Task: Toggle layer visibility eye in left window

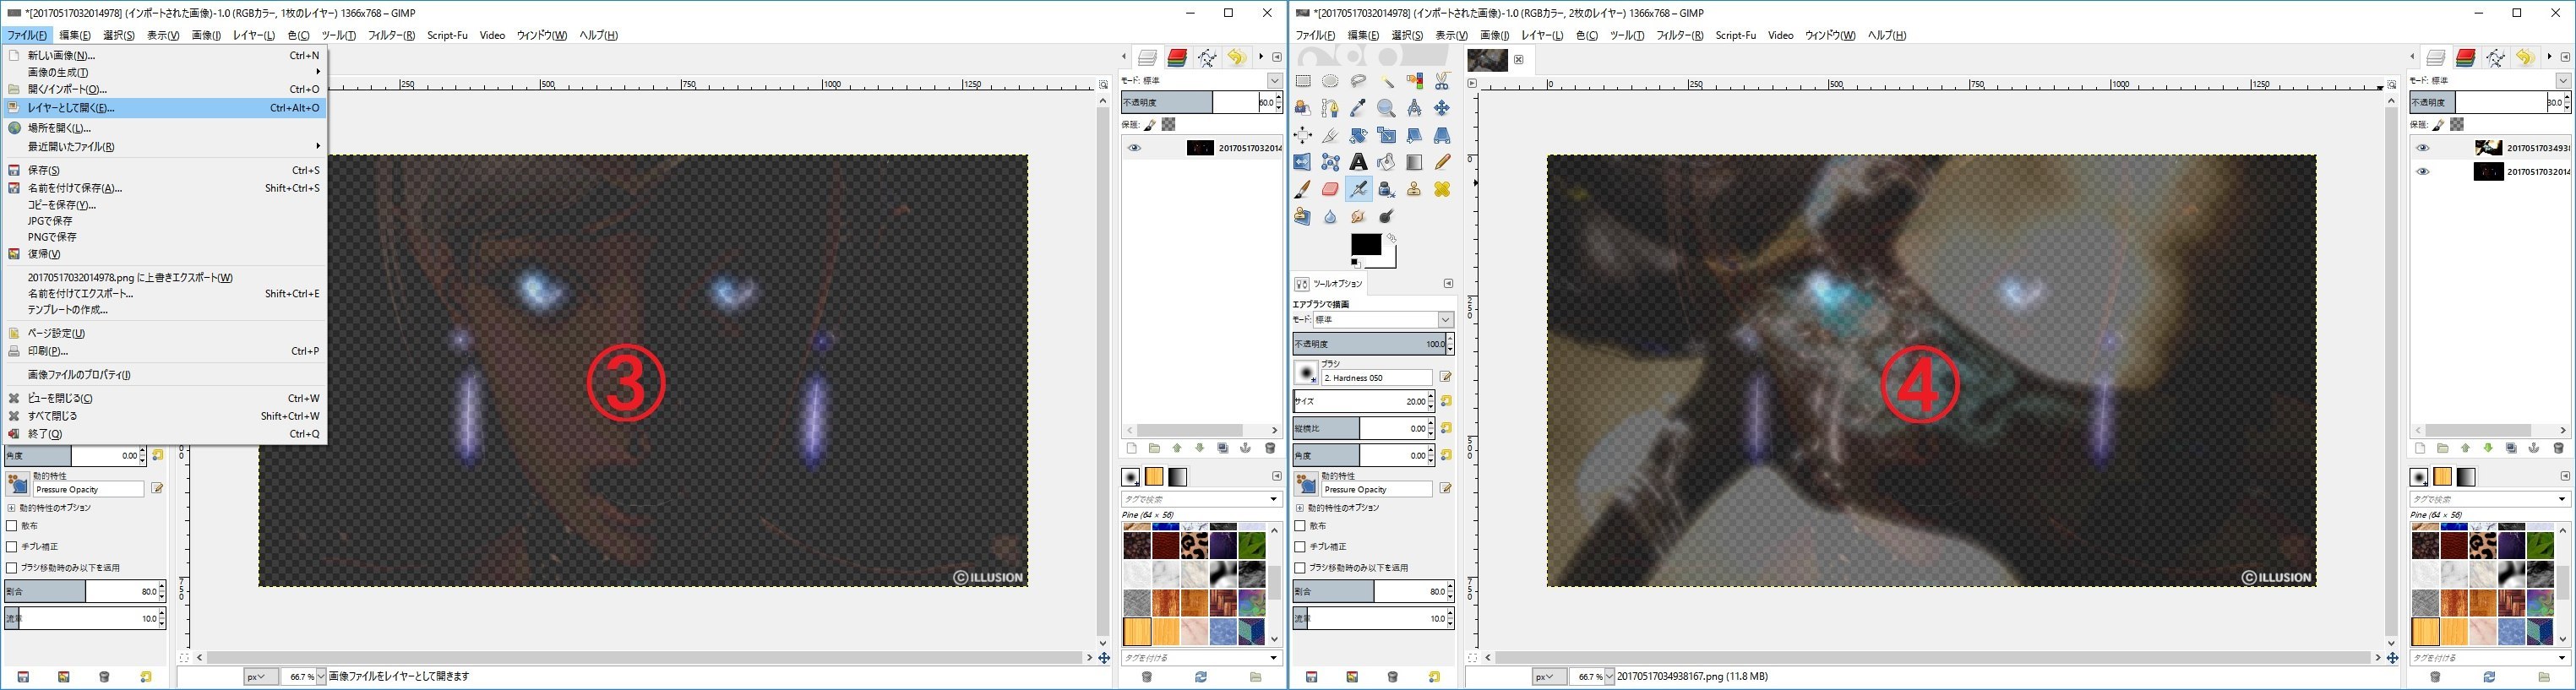Action: 1134,148
